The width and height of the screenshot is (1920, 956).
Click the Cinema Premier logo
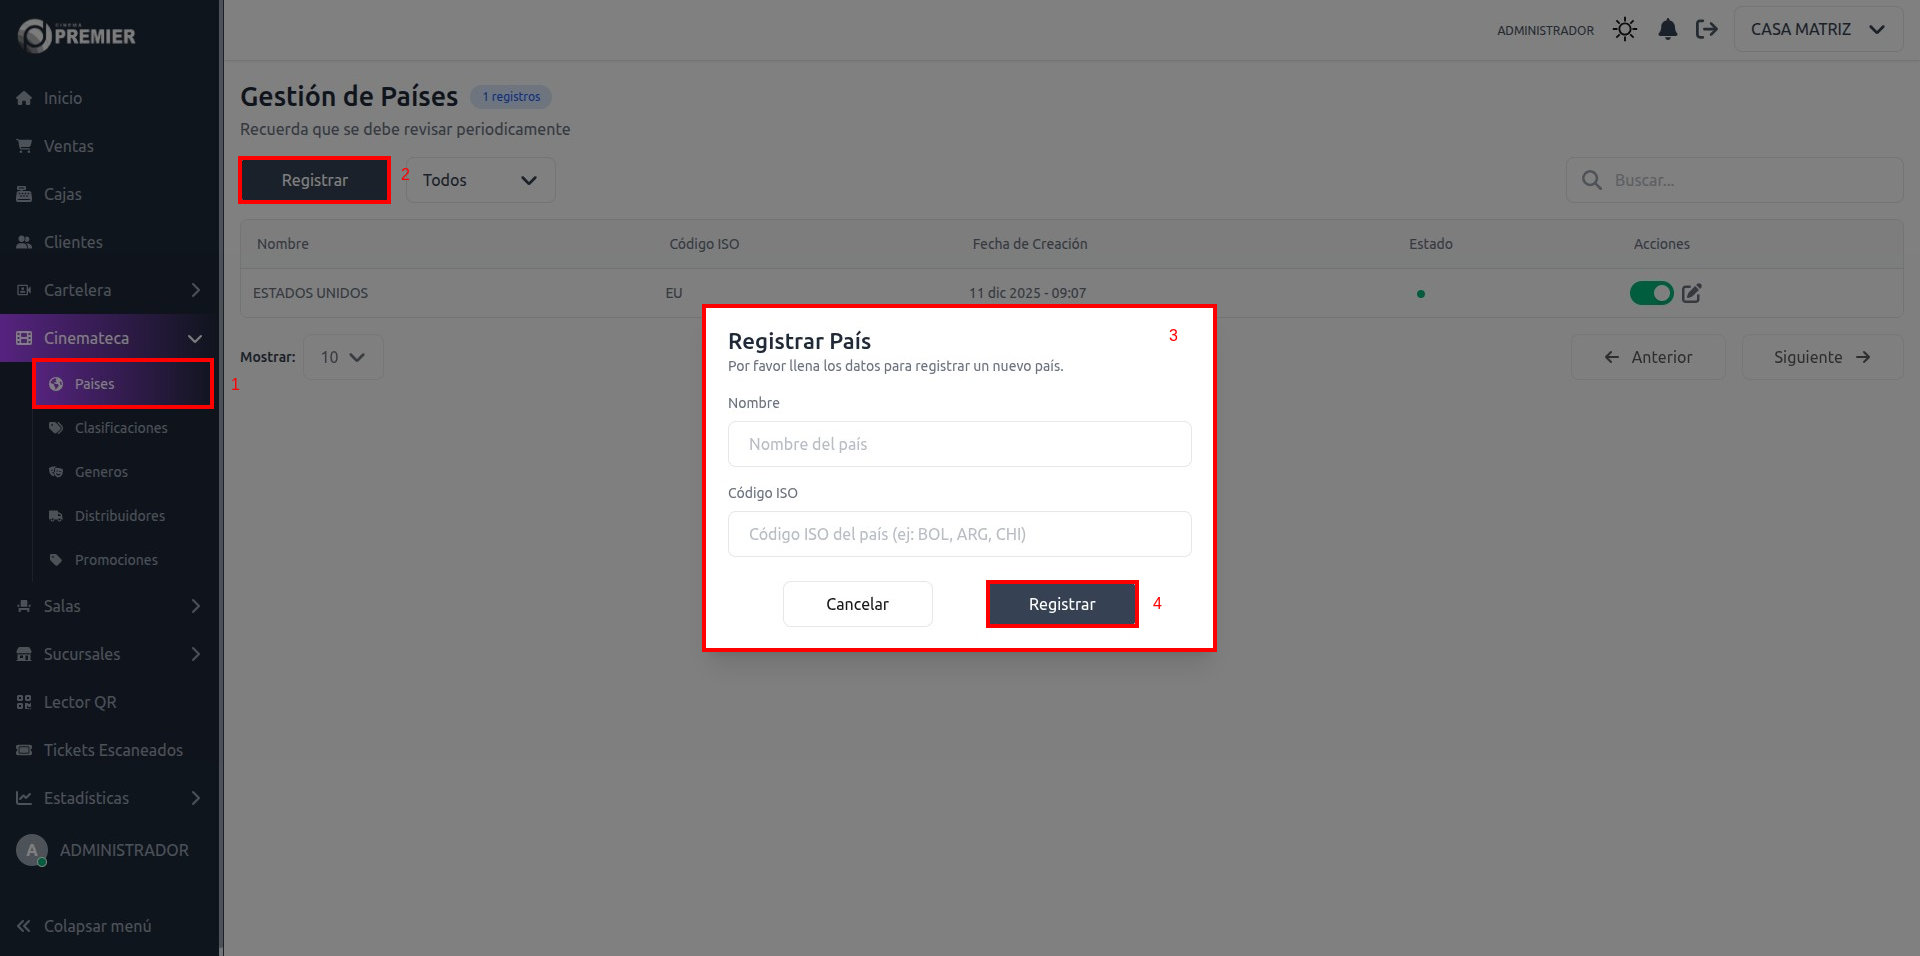click(x=77, y=36)
